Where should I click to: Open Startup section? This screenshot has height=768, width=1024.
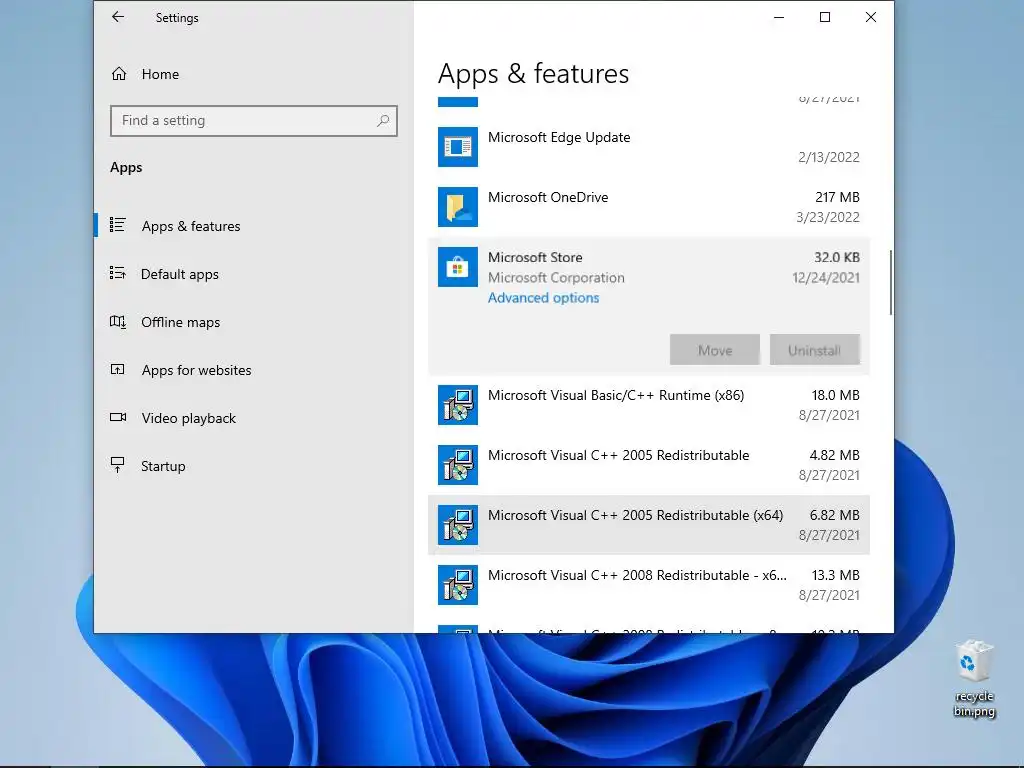[163, 466]
